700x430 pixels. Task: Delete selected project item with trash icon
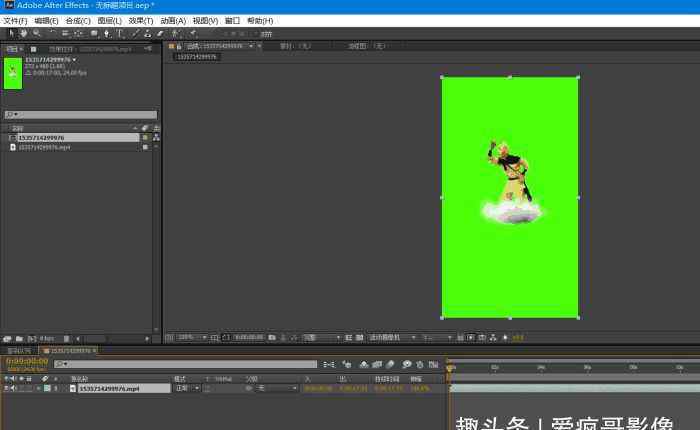pos(67,339)
